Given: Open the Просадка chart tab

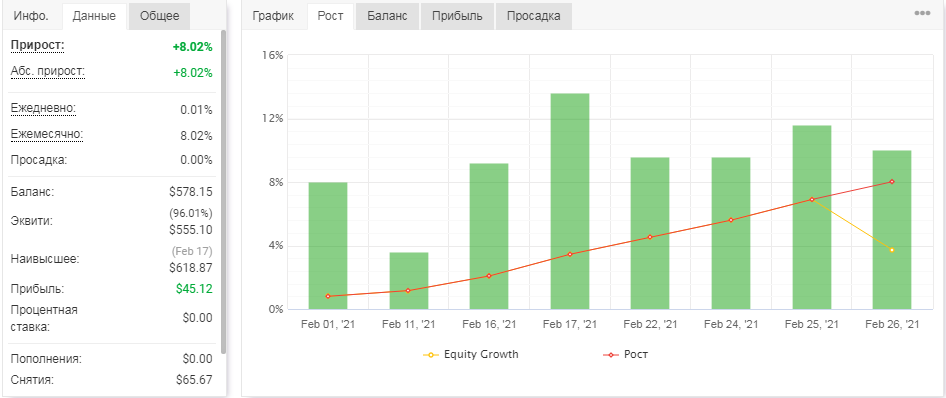Looking at the screenshot, I should click(x=533, y=16).
